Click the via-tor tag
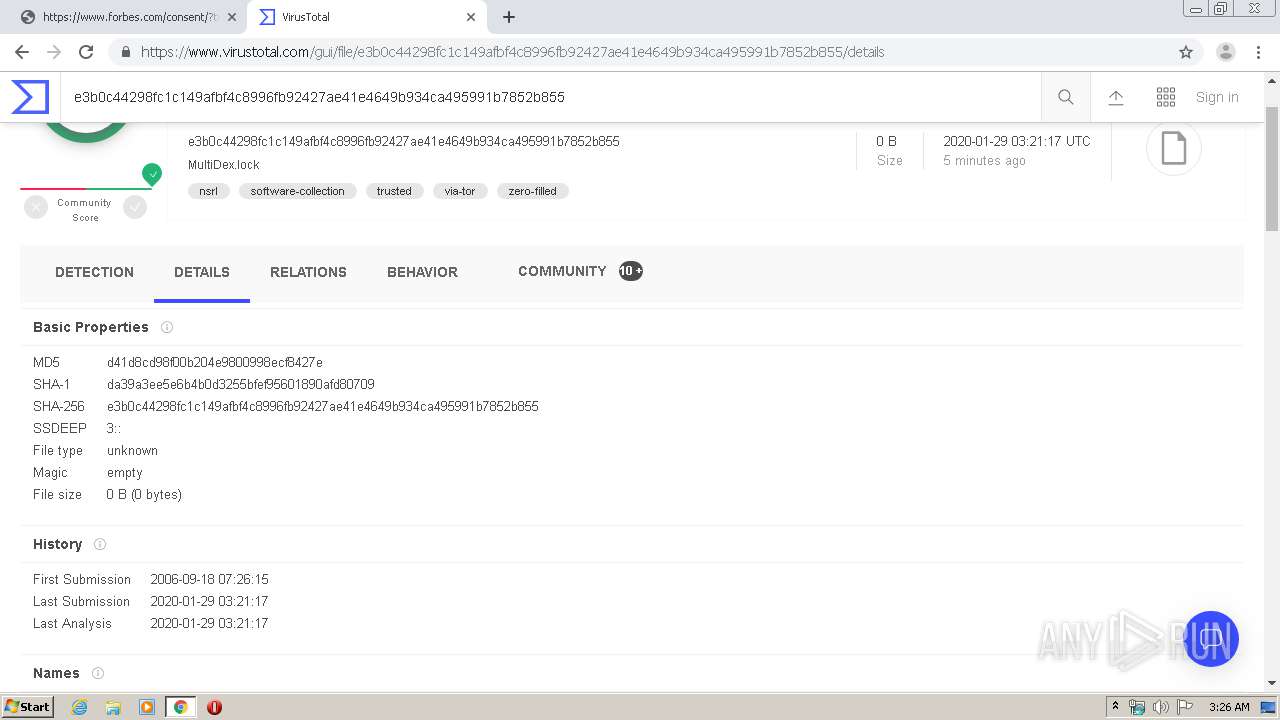The image size is (1280, 720). pyautogui.click(x=460, y=191)
